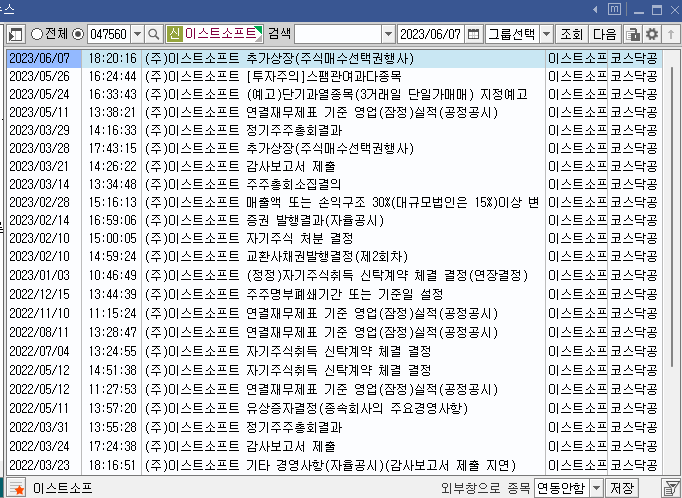Open settings gear in toolbar
This screenshot has height=498, width=682.
(652, 34)
